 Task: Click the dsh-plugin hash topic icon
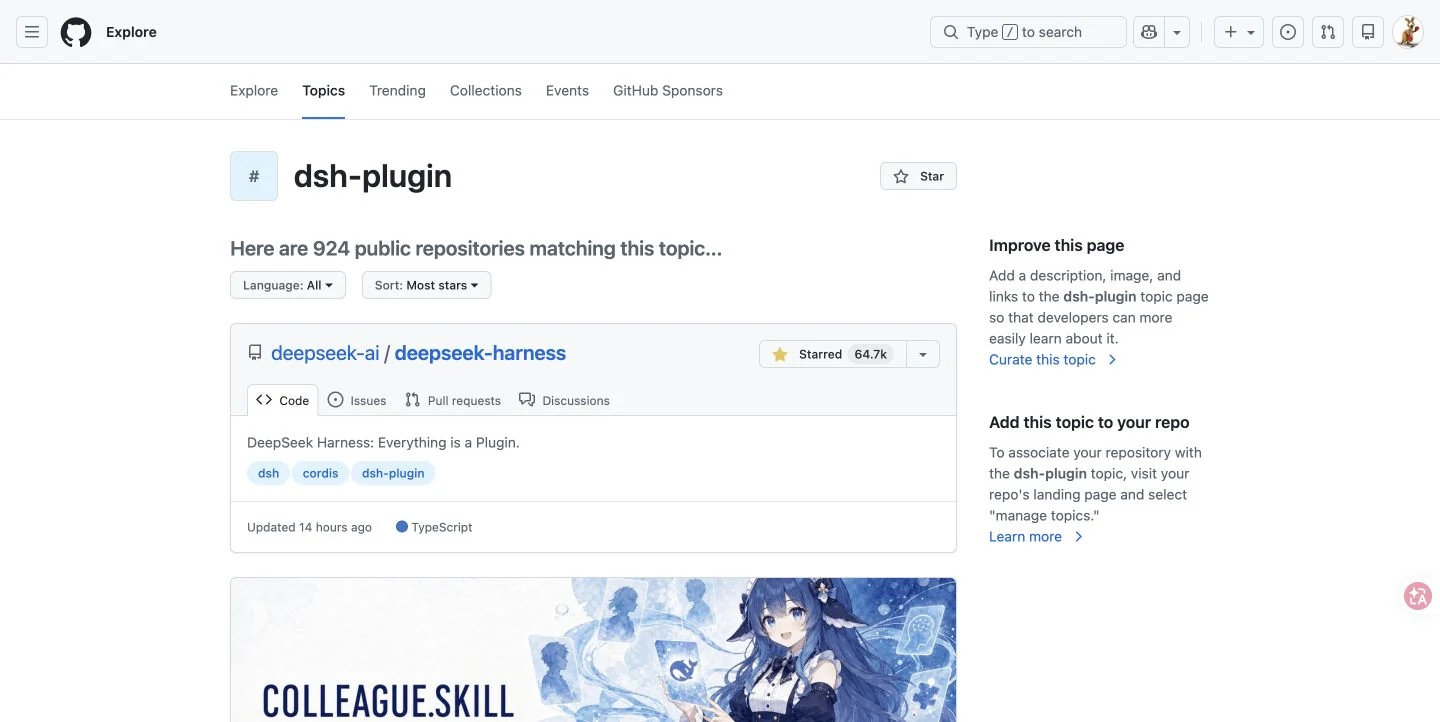[254, 176]
